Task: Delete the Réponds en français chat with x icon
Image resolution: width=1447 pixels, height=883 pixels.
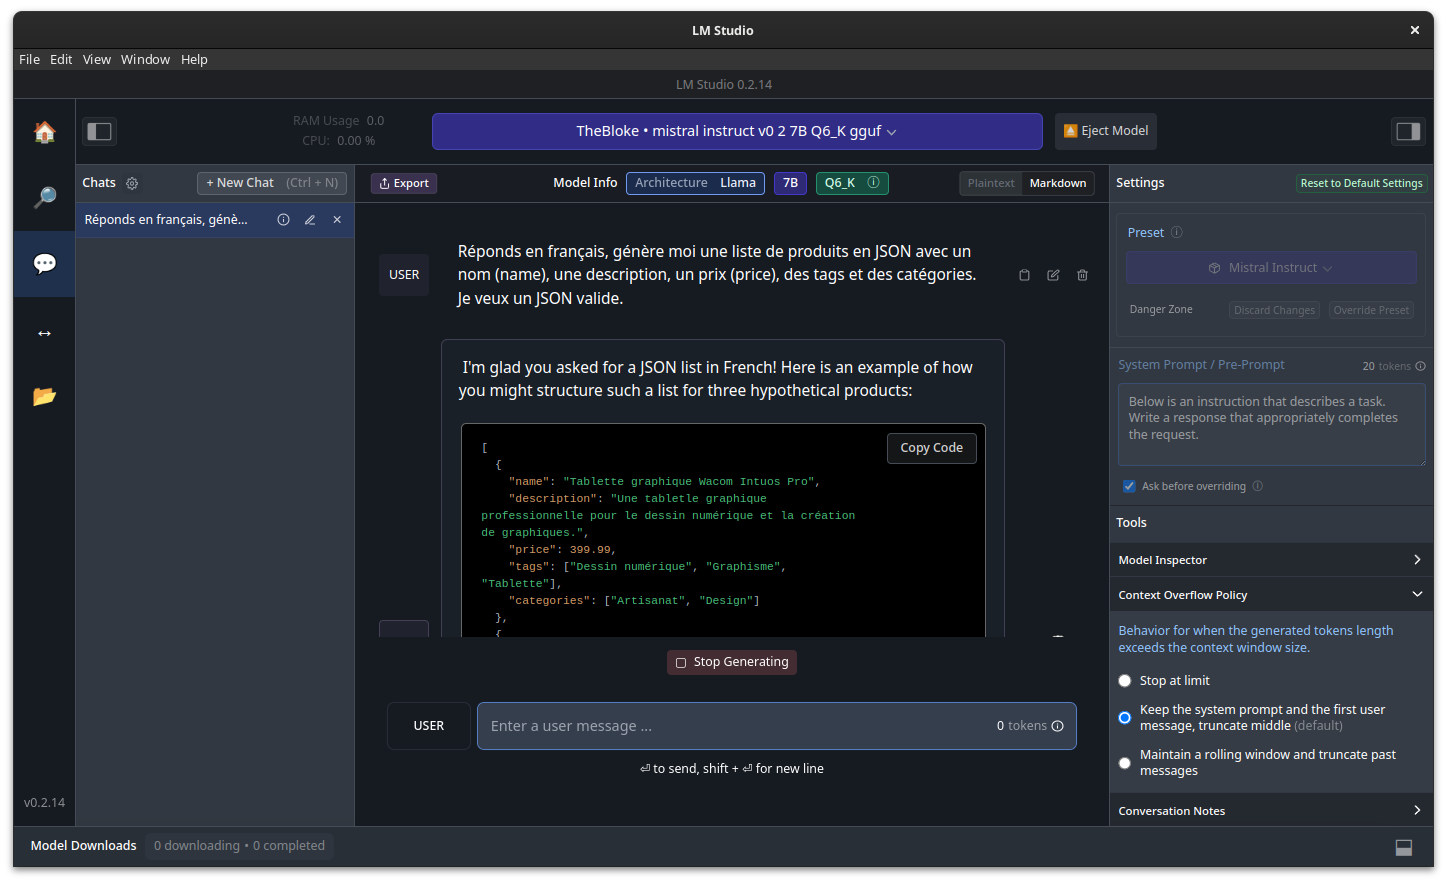Action: click(x=337, y=220)
